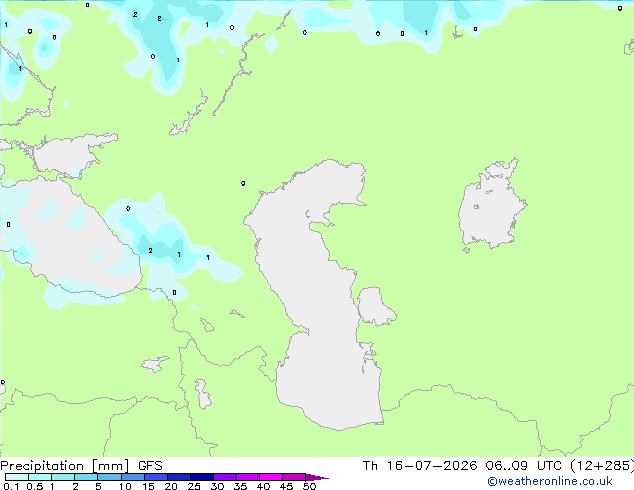The image size is (634, 490).
Task: Click the 35–40 mm purple legend swatch
Action: pyautogui.click(x=248, y=477)
